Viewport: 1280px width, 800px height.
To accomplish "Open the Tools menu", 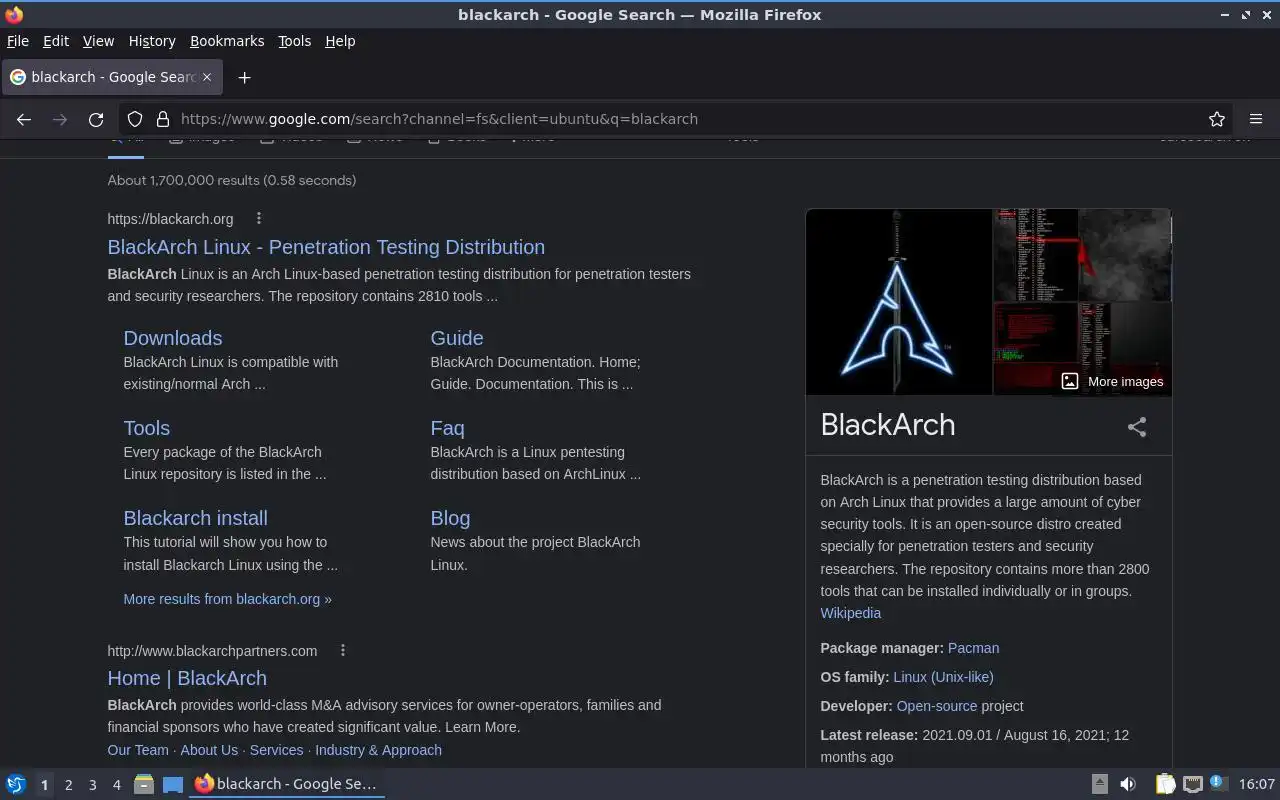I will 294,41.
